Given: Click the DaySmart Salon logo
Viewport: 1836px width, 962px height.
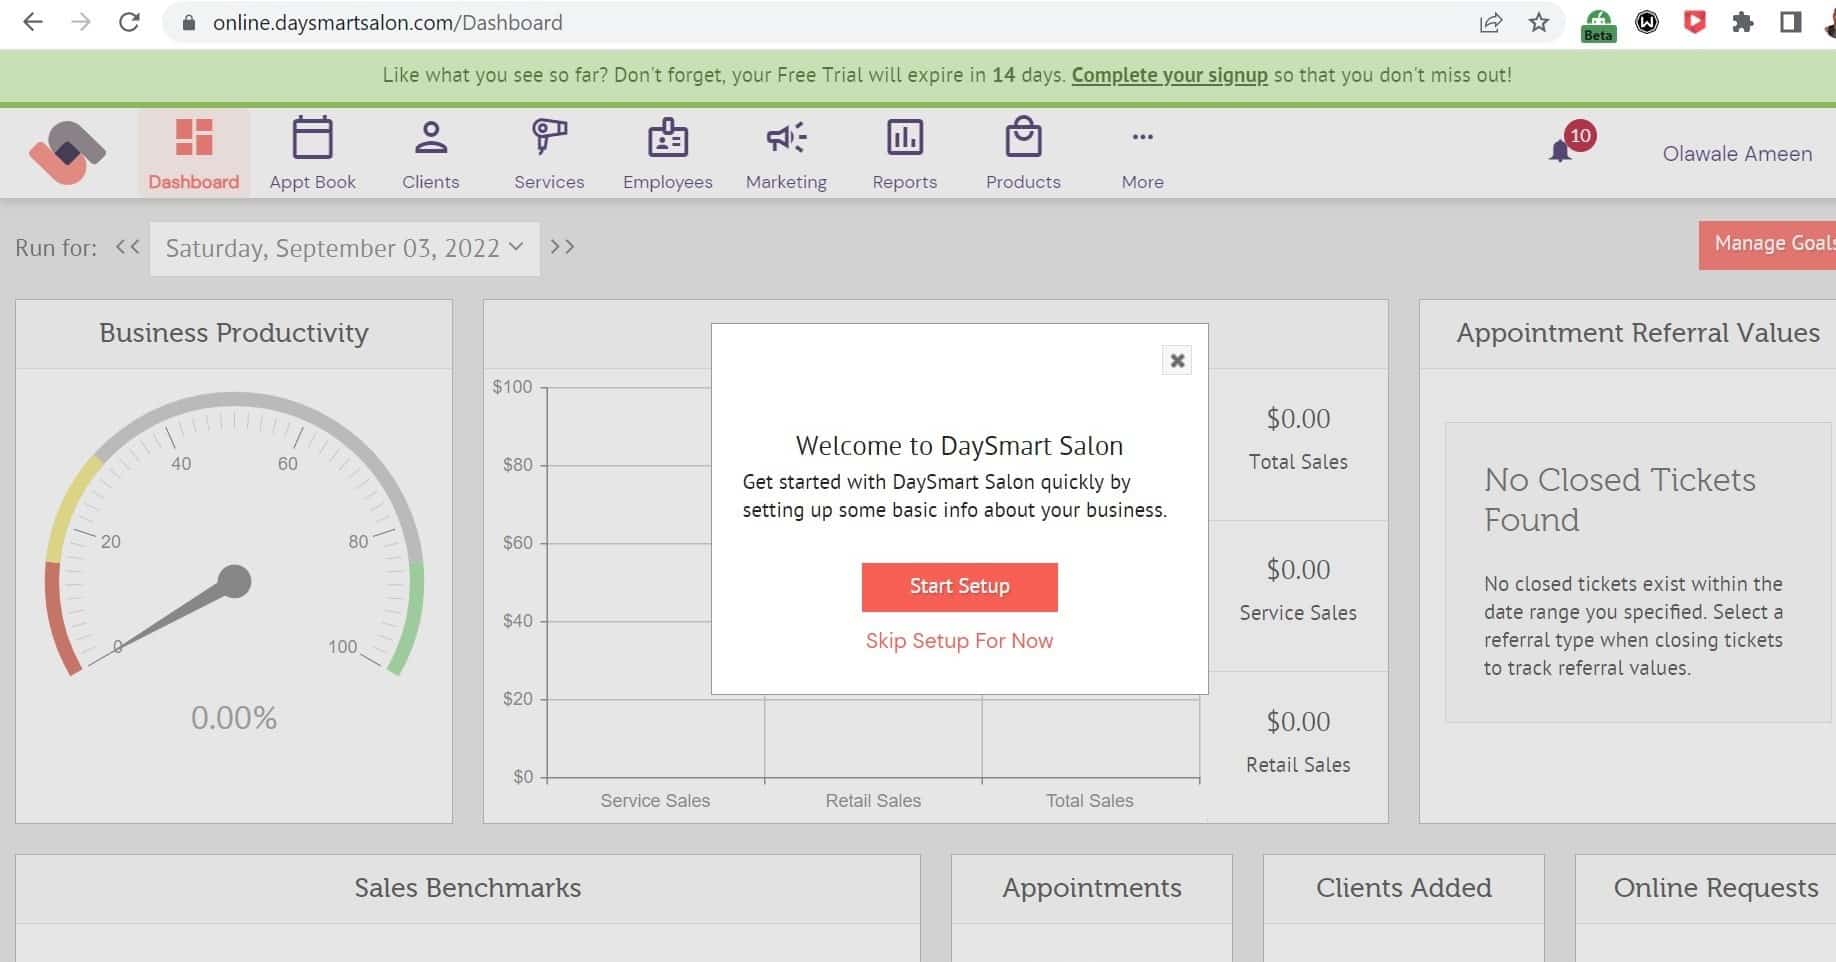Looking at the screenshot, I should pos(67,153).
